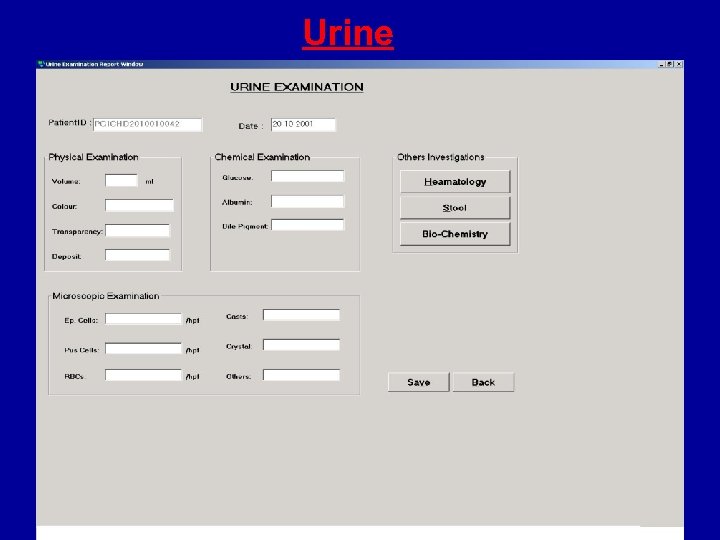Focus the Pus Cells input field

coord(143,349)
